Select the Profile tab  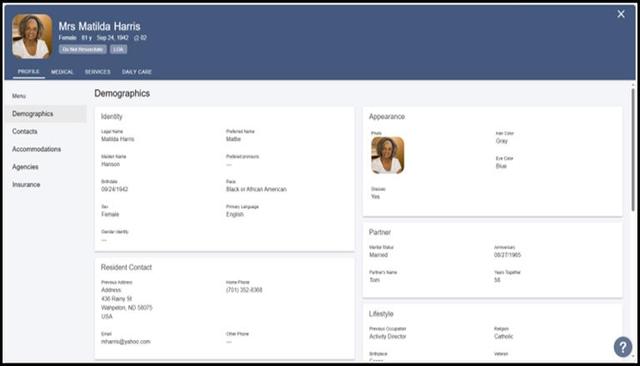pos(29,71)
